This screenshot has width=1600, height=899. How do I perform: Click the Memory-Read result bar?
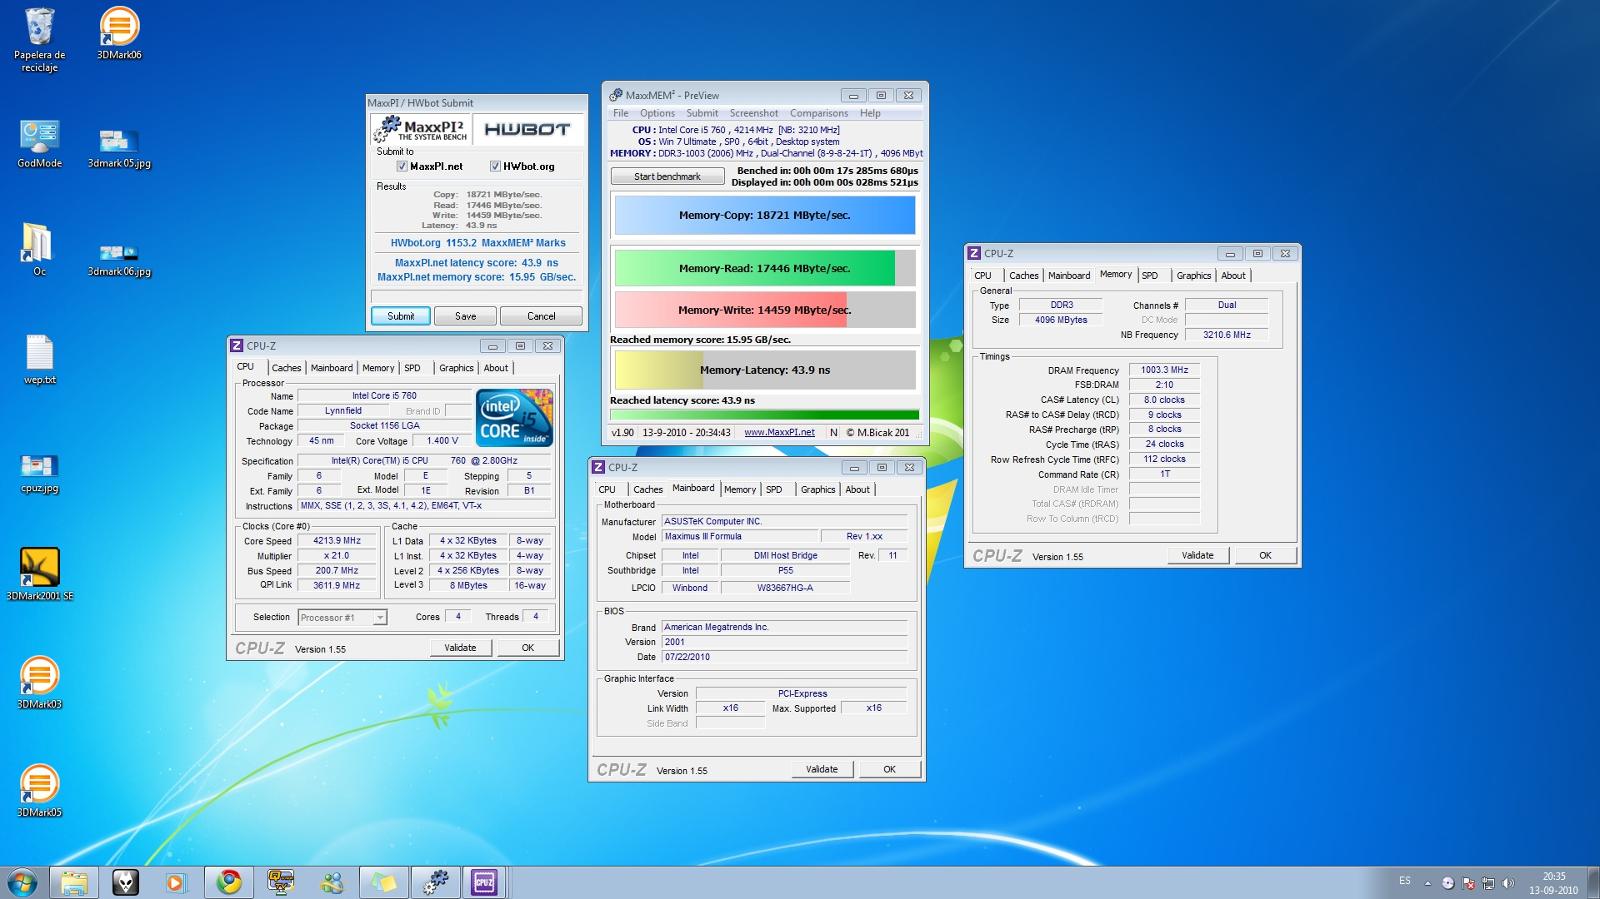point(764,268)
